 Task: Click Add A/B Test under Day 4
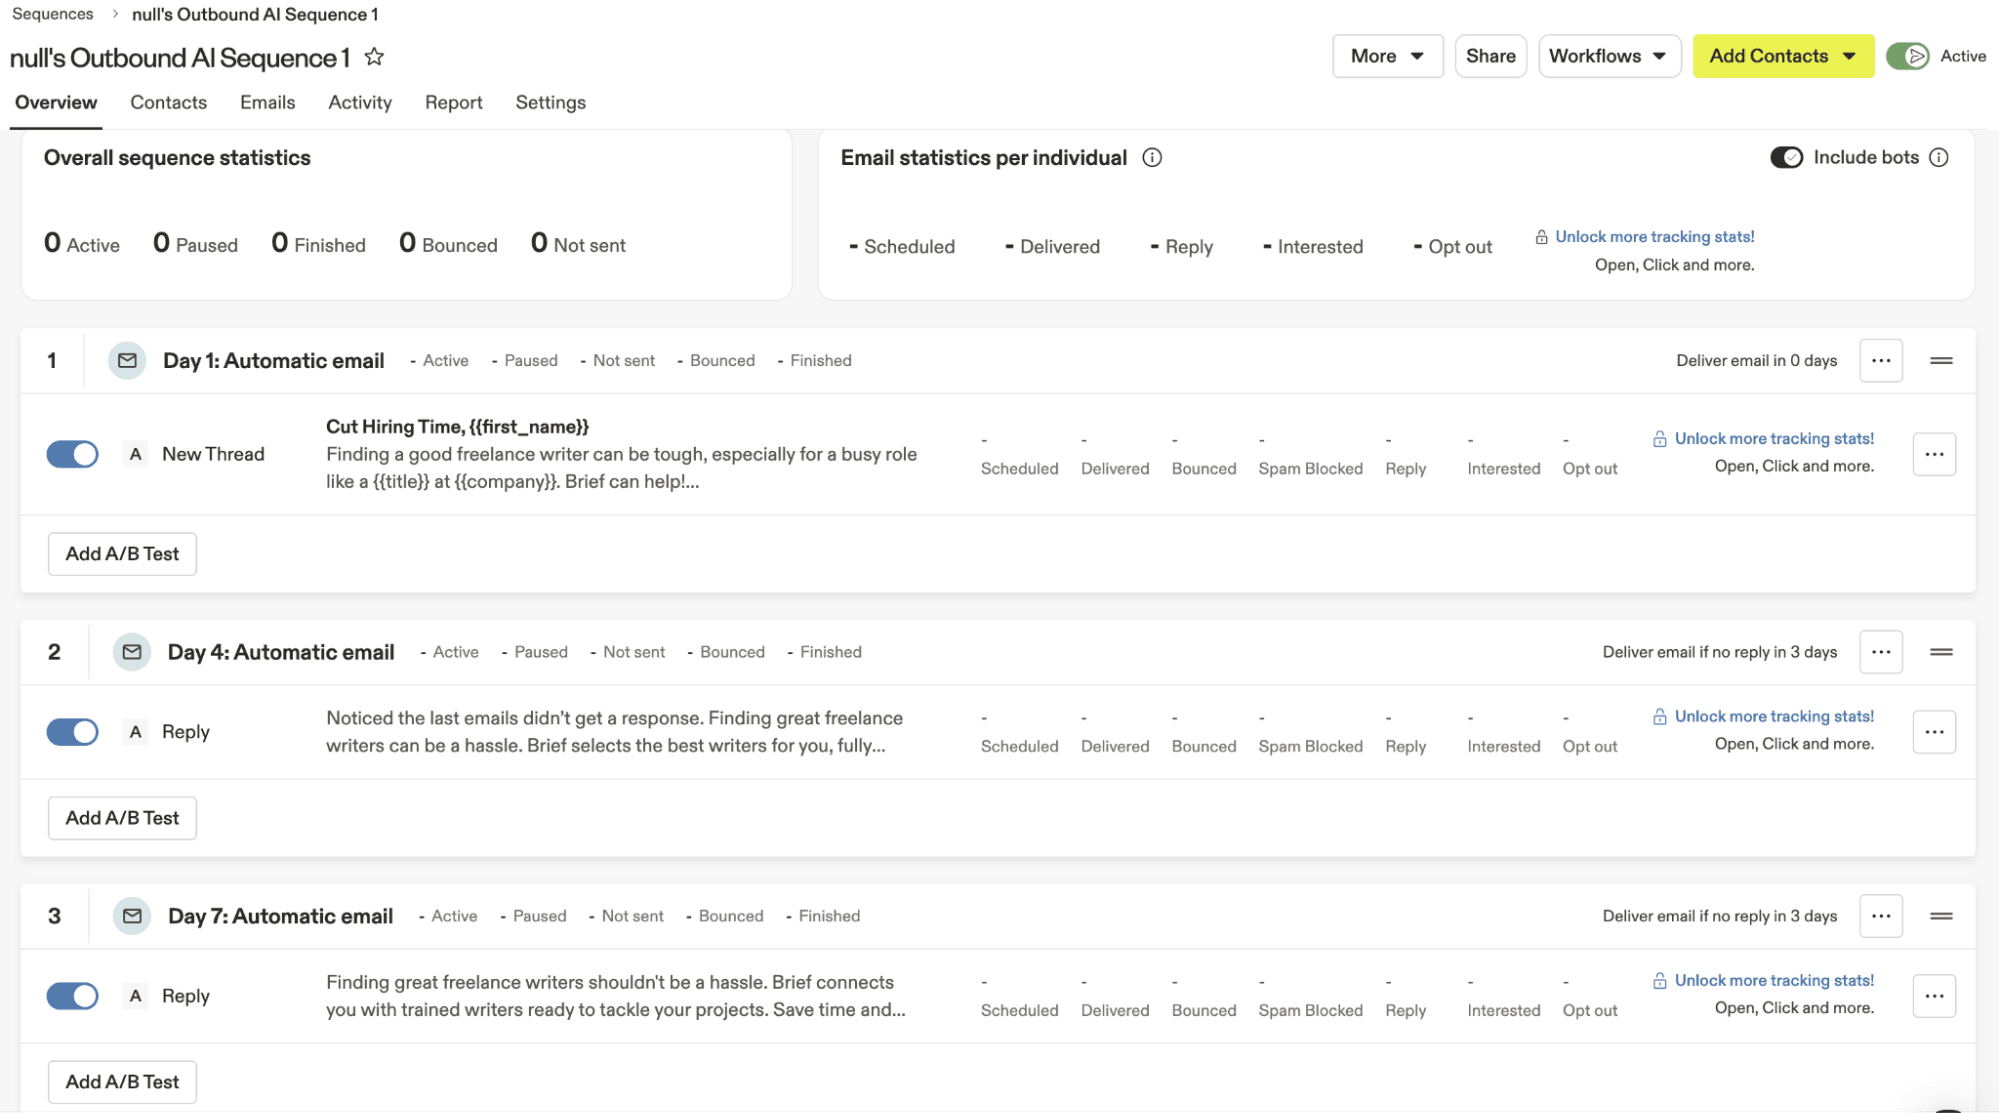122,818
